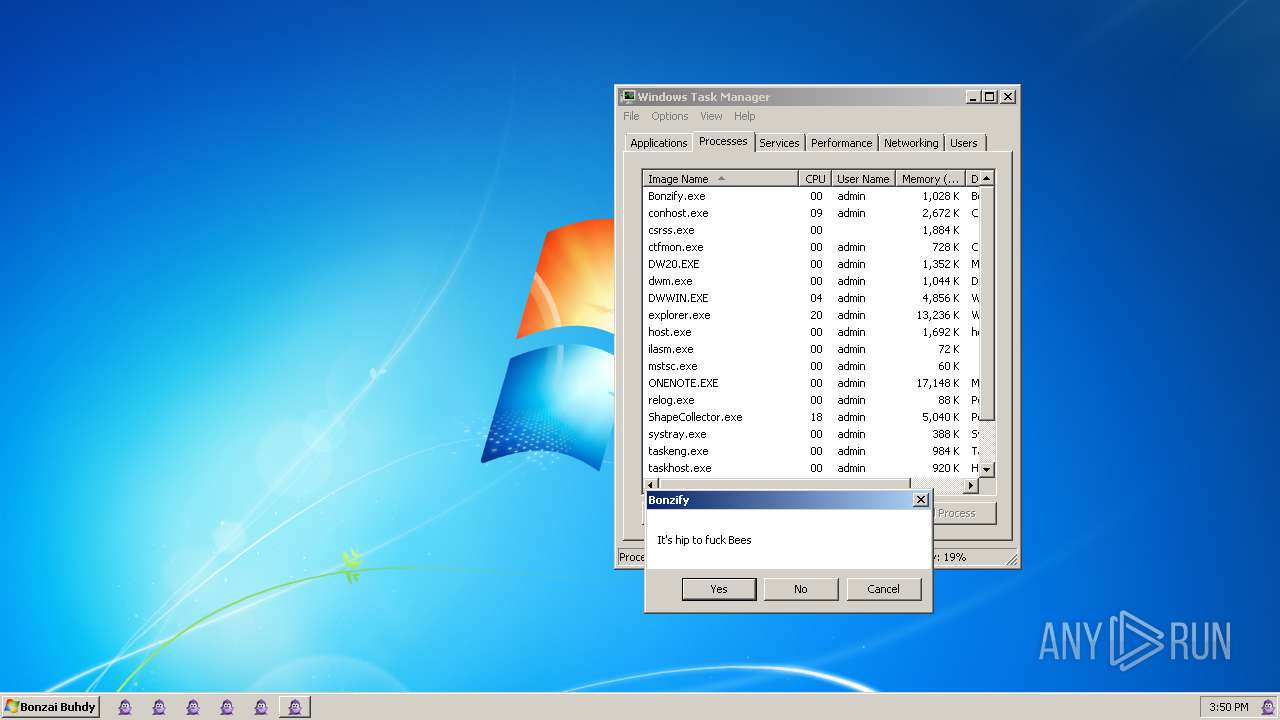Select the taskhost.exe process

point(810,468)
